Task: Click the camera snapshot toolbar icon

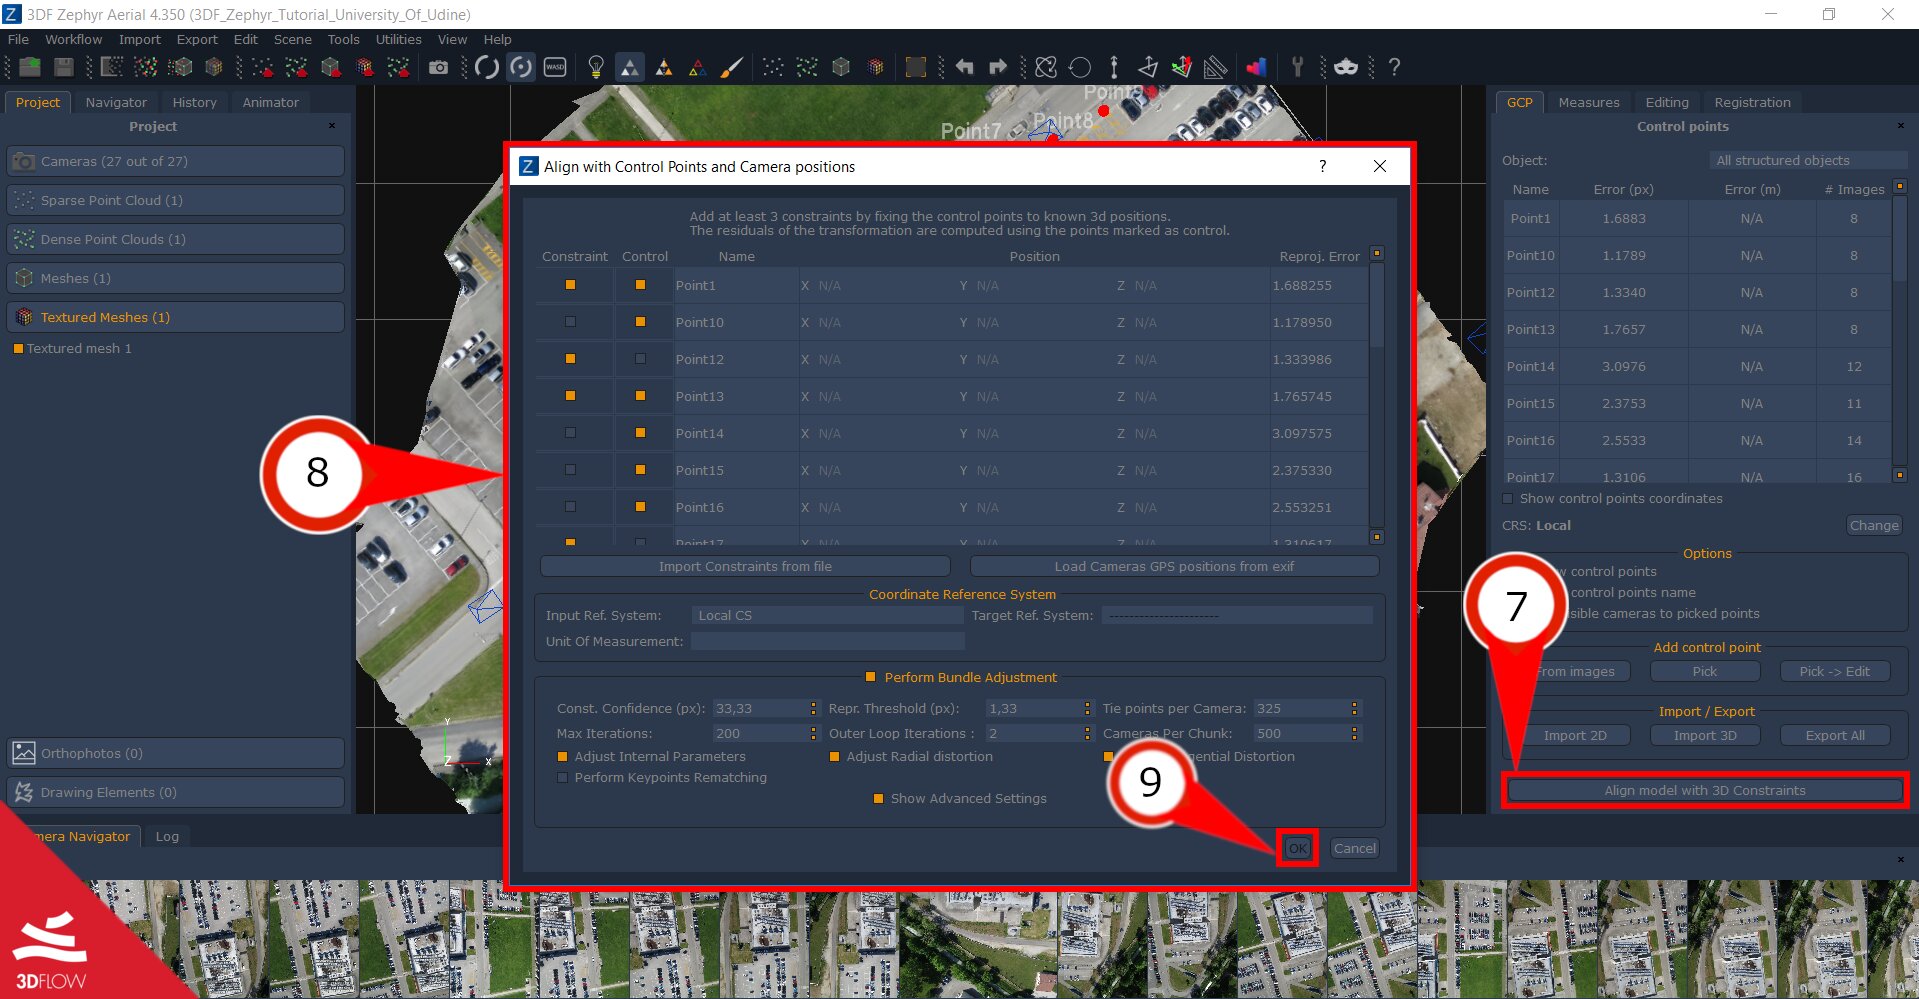Action: pyautogui.click(x=438, y=67)
